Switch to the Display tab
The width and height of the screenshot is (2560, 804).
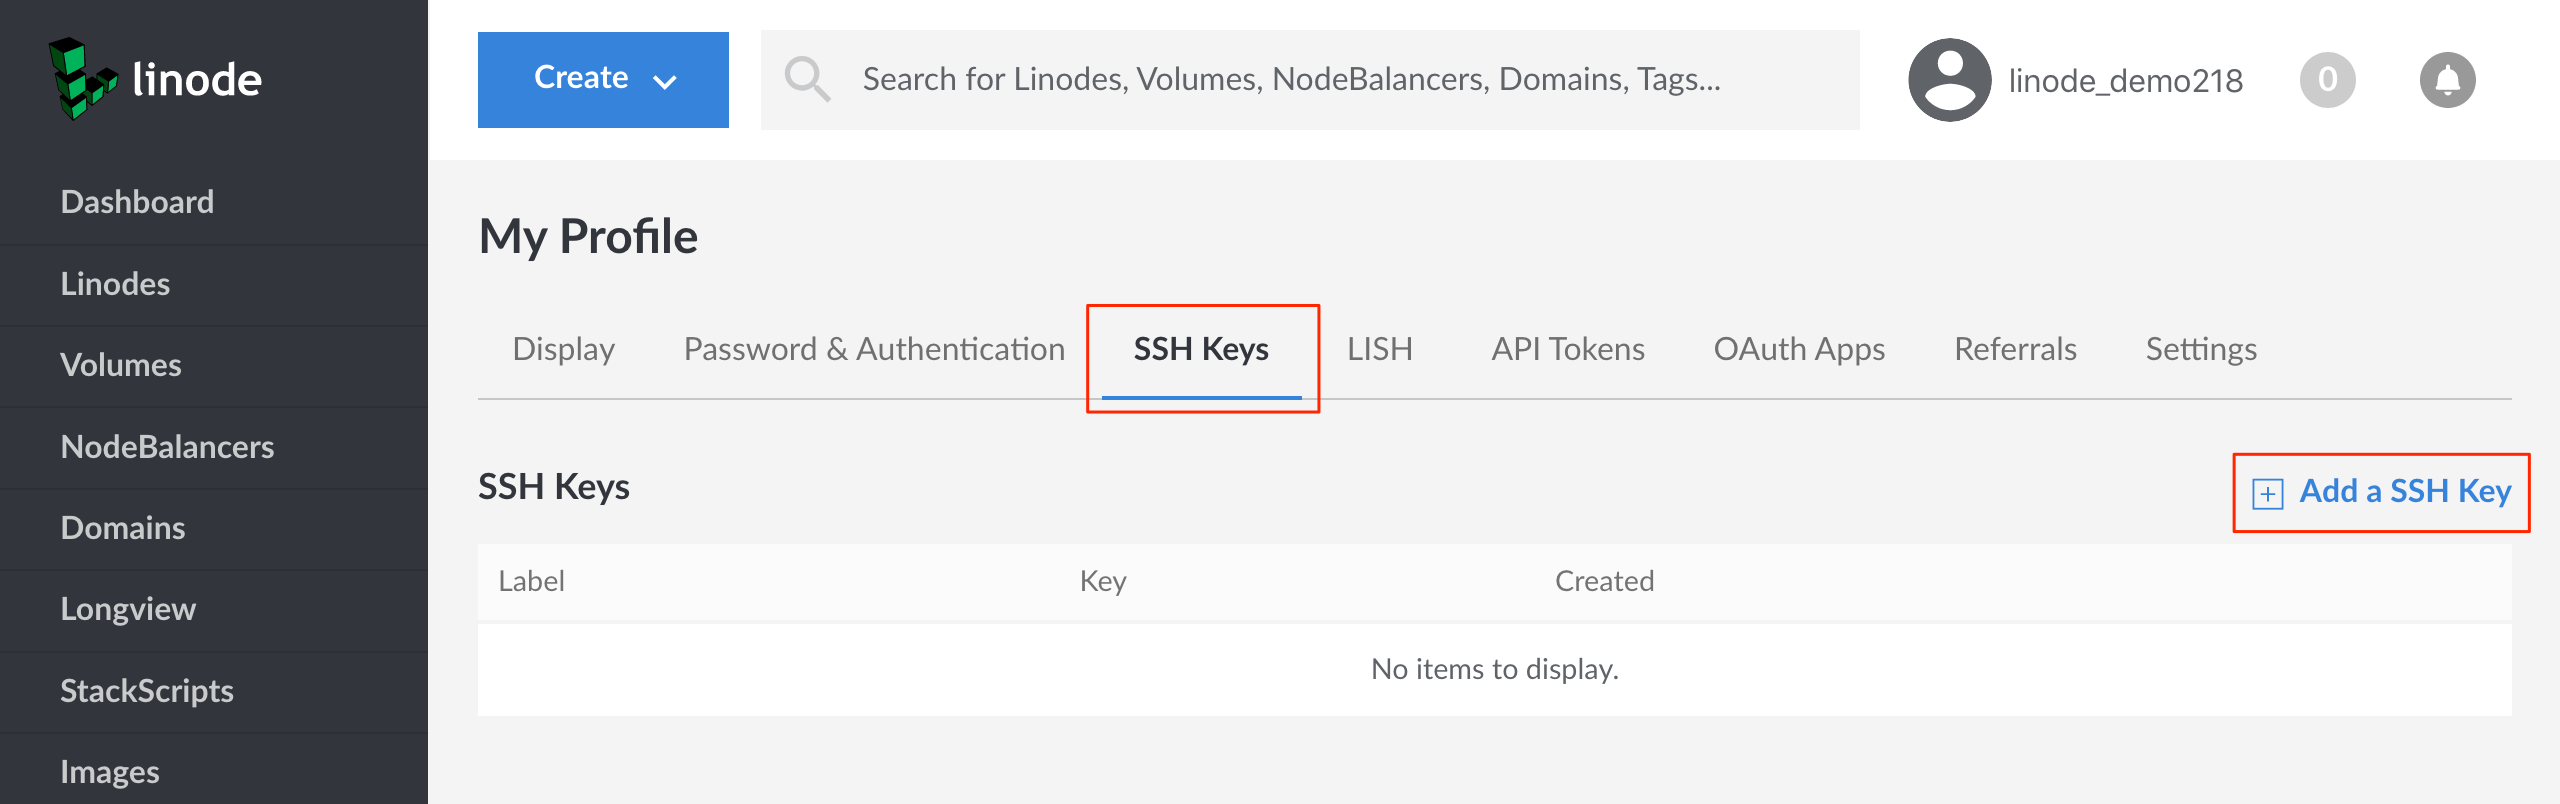pyautogui.click(x=563, y=349)
